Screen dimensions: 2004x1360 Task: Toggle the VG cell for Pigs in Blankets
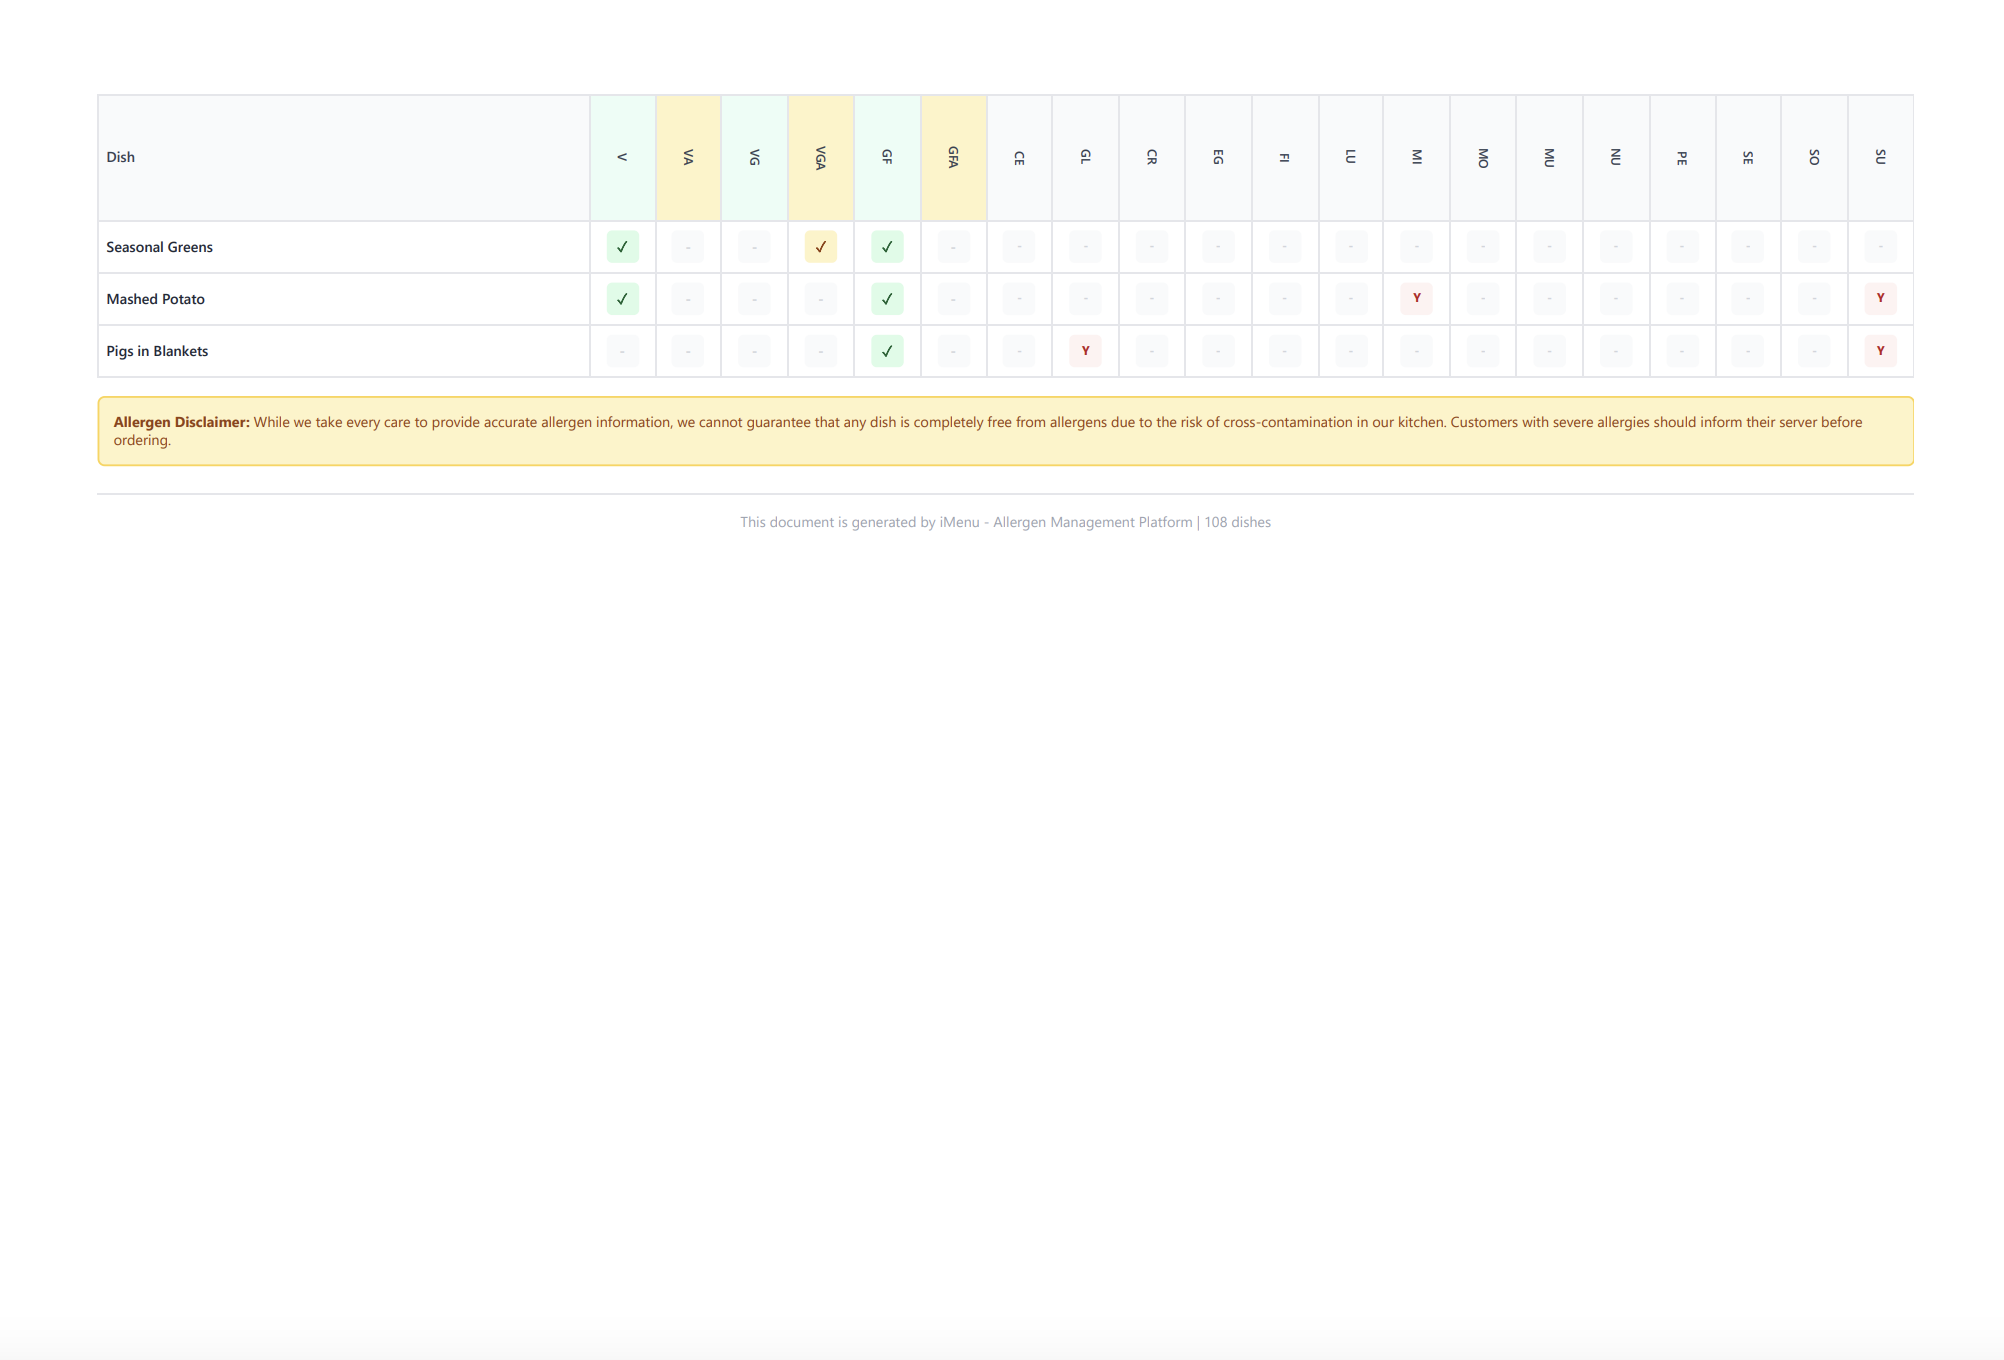(x=754, y=351)
